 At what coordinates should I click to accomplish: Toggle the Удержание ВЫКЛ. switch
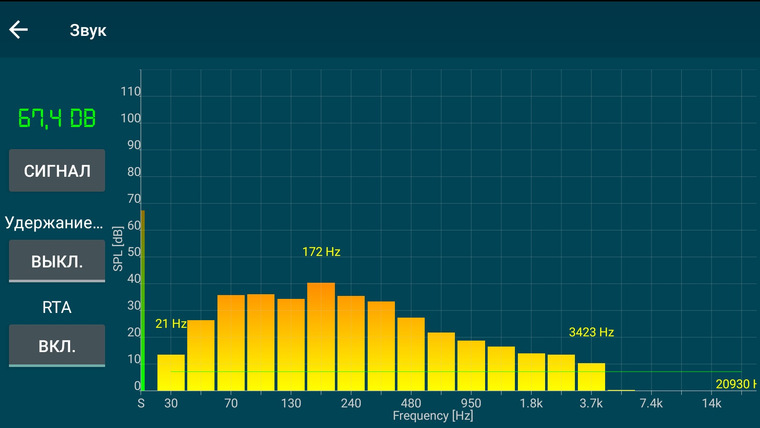click(57, 261)
